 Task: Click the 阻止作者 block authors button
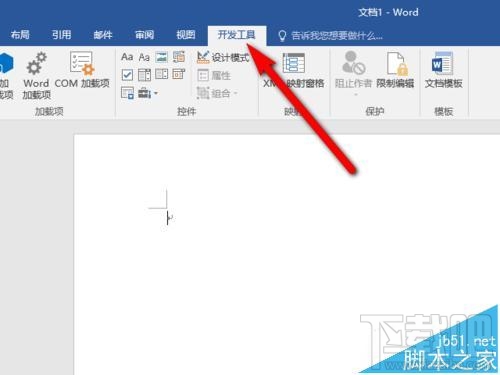(353, 73)
